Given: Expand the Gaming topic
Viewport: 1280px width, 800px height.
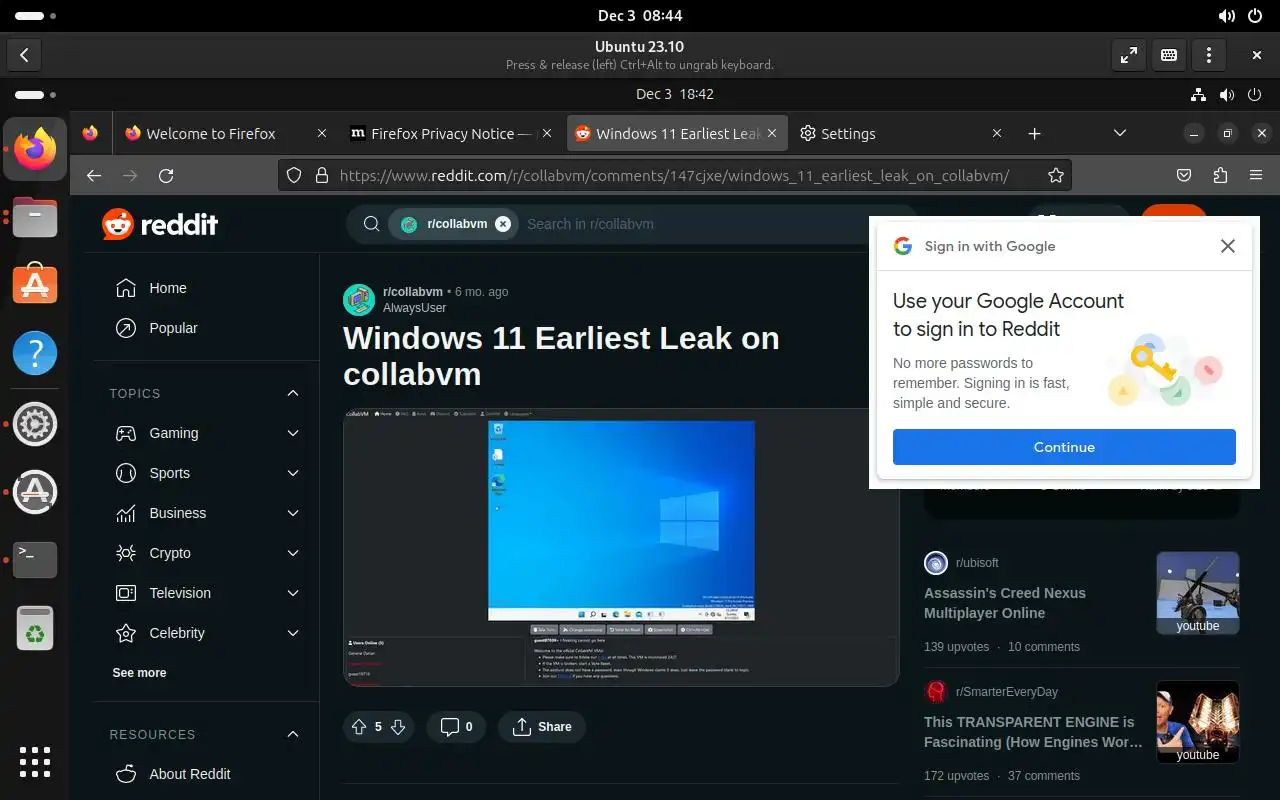Looking at the screenshot, I should pyautogui.click(x=293, y=433).
